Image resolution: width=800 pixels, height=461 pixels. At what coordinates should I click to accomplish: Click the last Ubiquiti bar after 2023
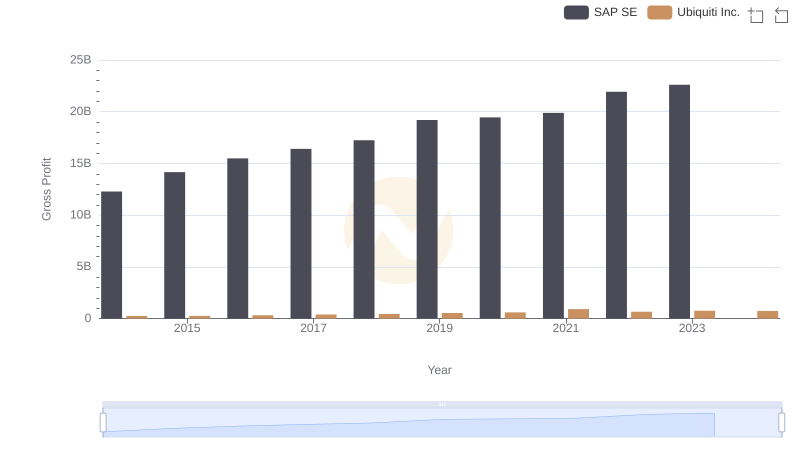767,315
